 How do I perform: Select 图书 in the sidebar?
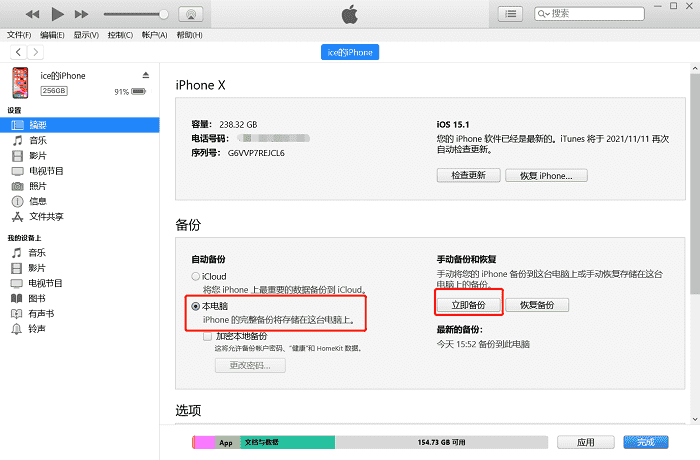pyautogui.click(x=79, y=298)
